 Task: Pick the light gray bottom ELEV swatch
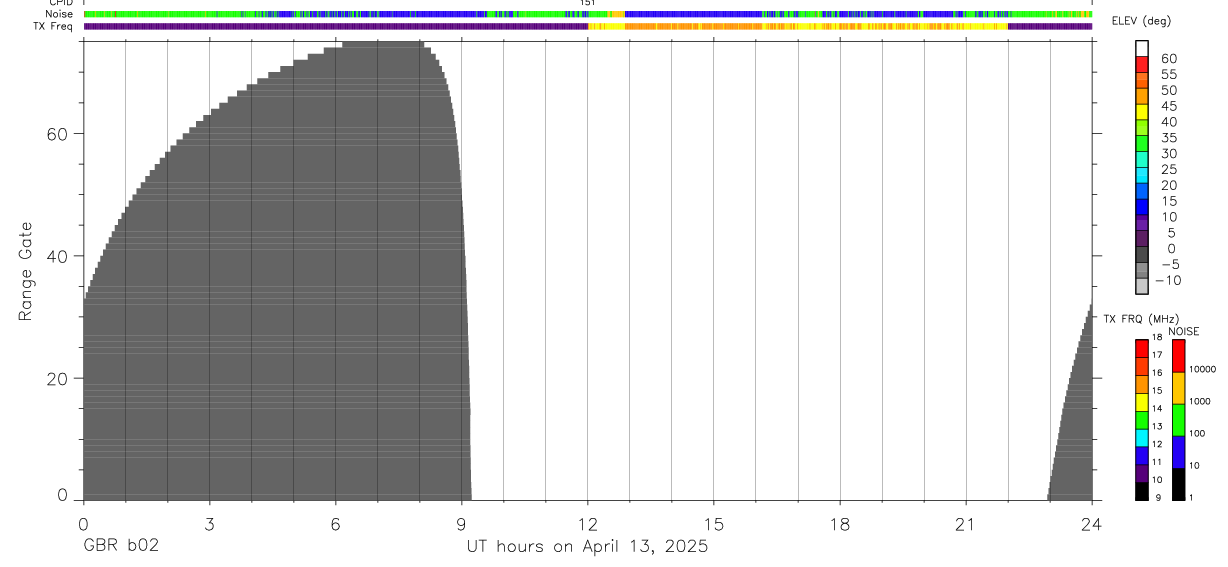1142,285
